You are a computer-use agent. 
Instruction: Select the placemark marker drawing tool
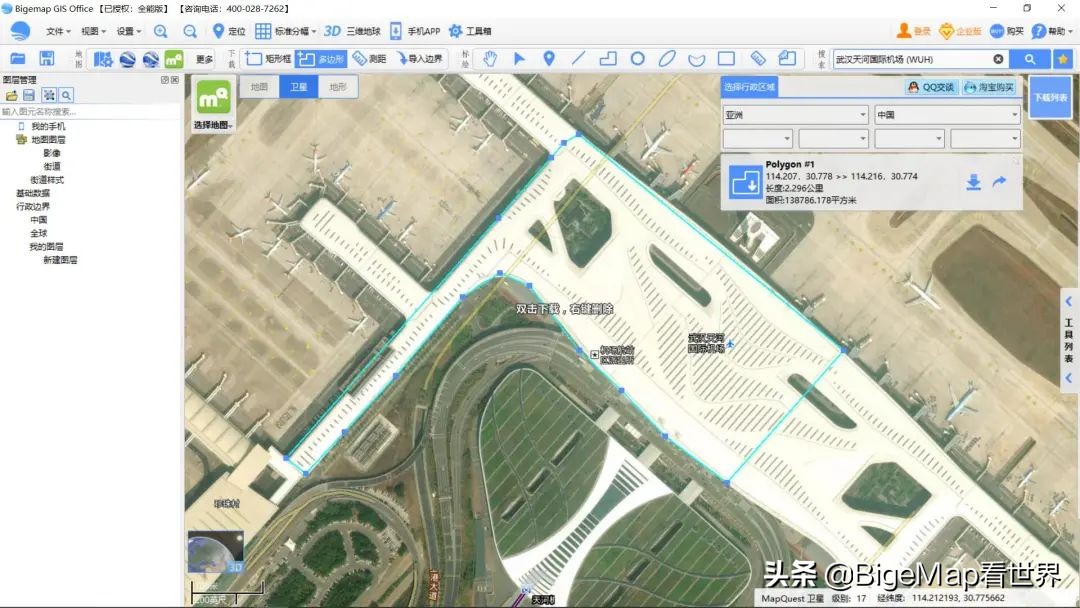[548, 58]
